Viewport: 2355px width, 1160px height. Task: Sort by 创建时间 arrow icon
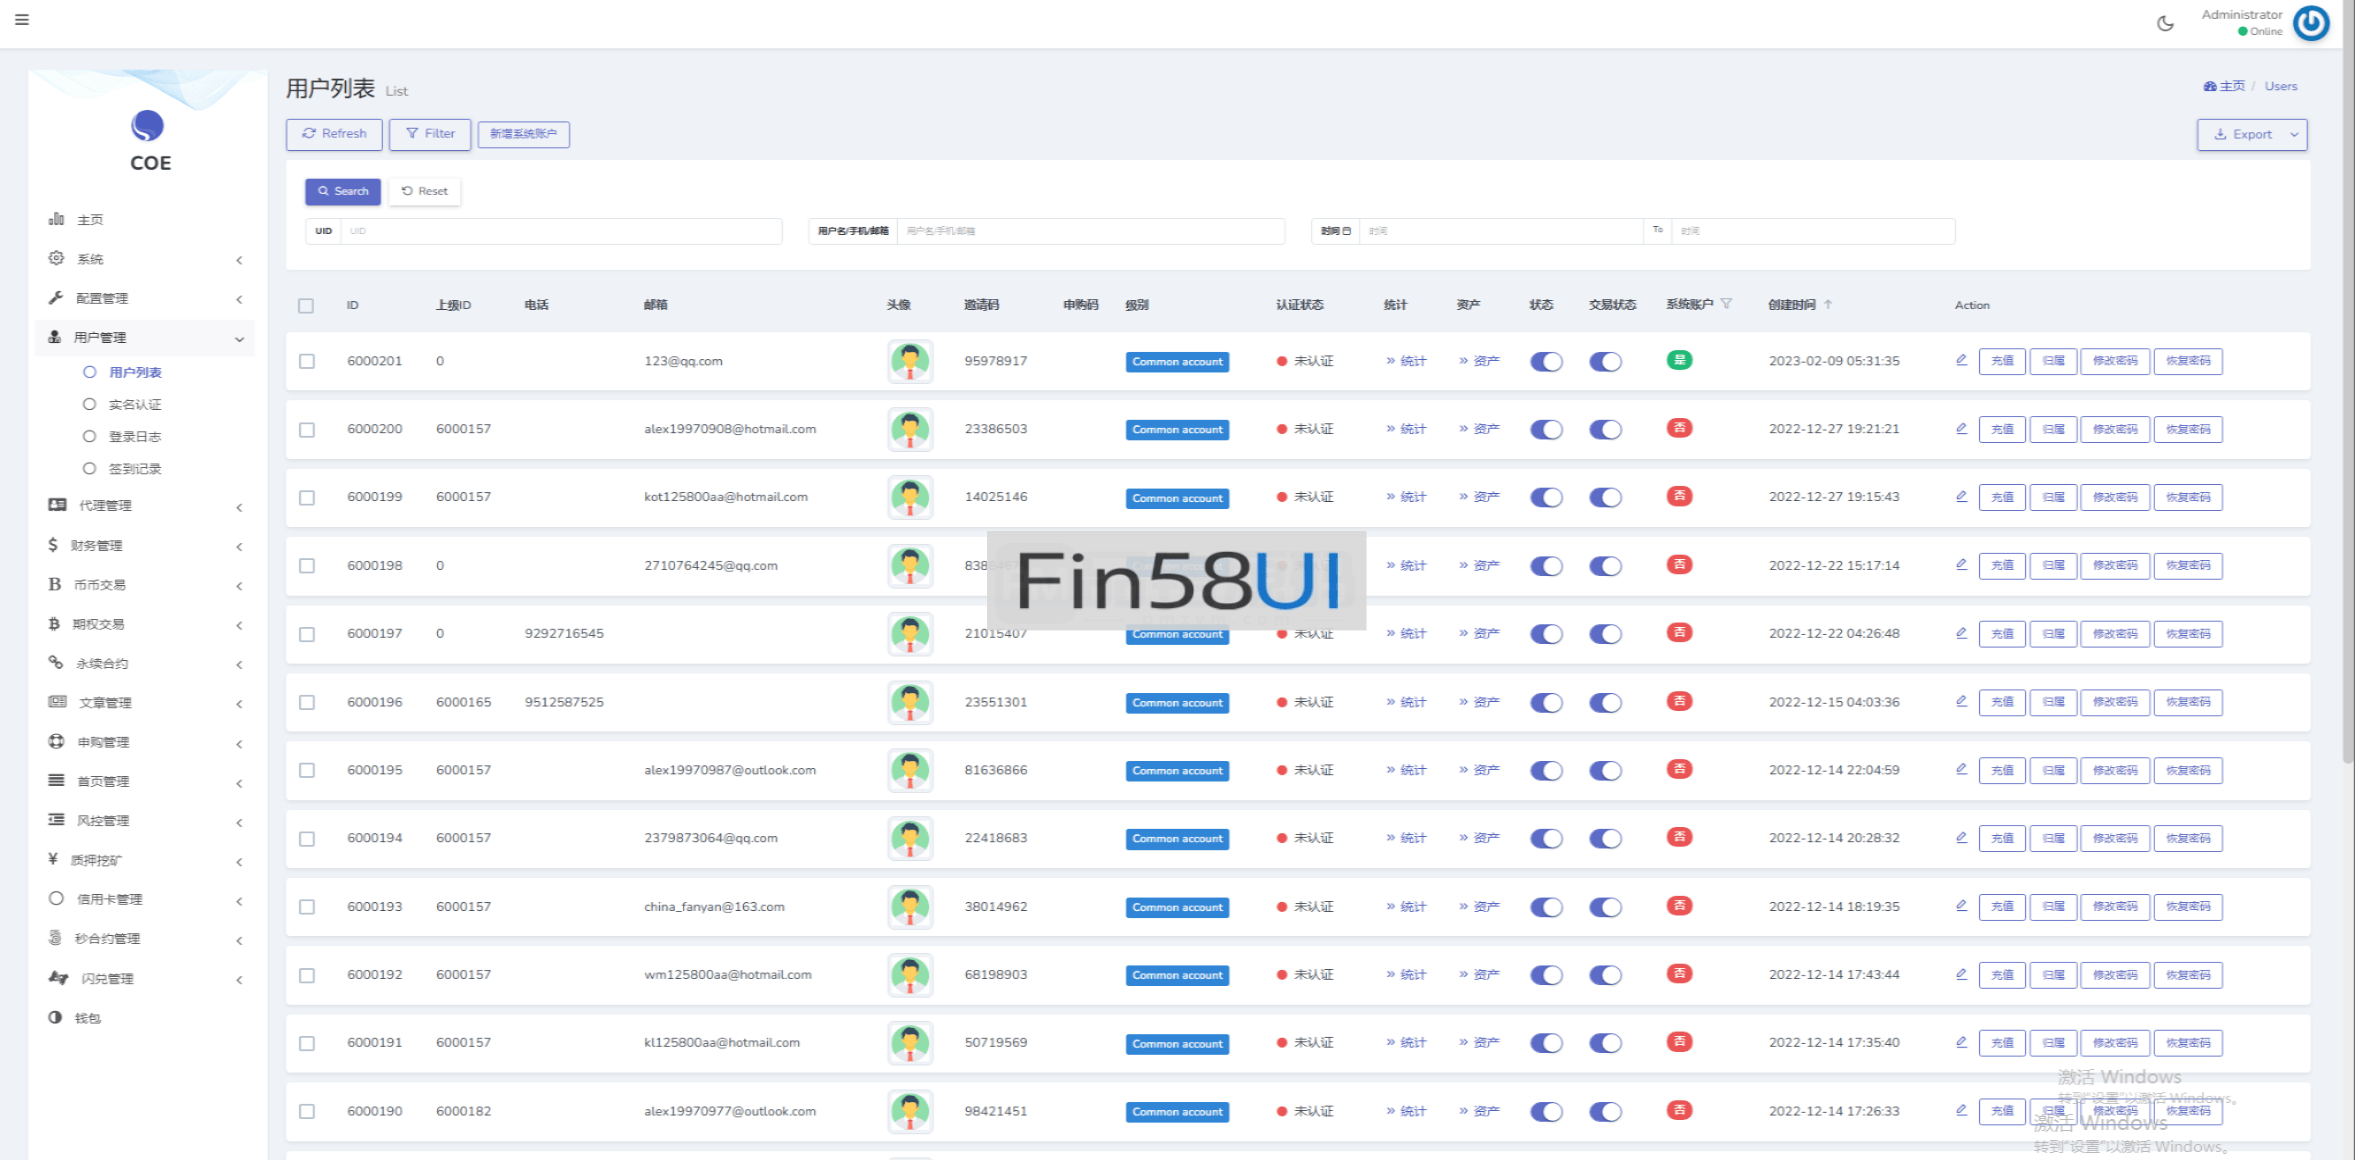pos(1828,305)
